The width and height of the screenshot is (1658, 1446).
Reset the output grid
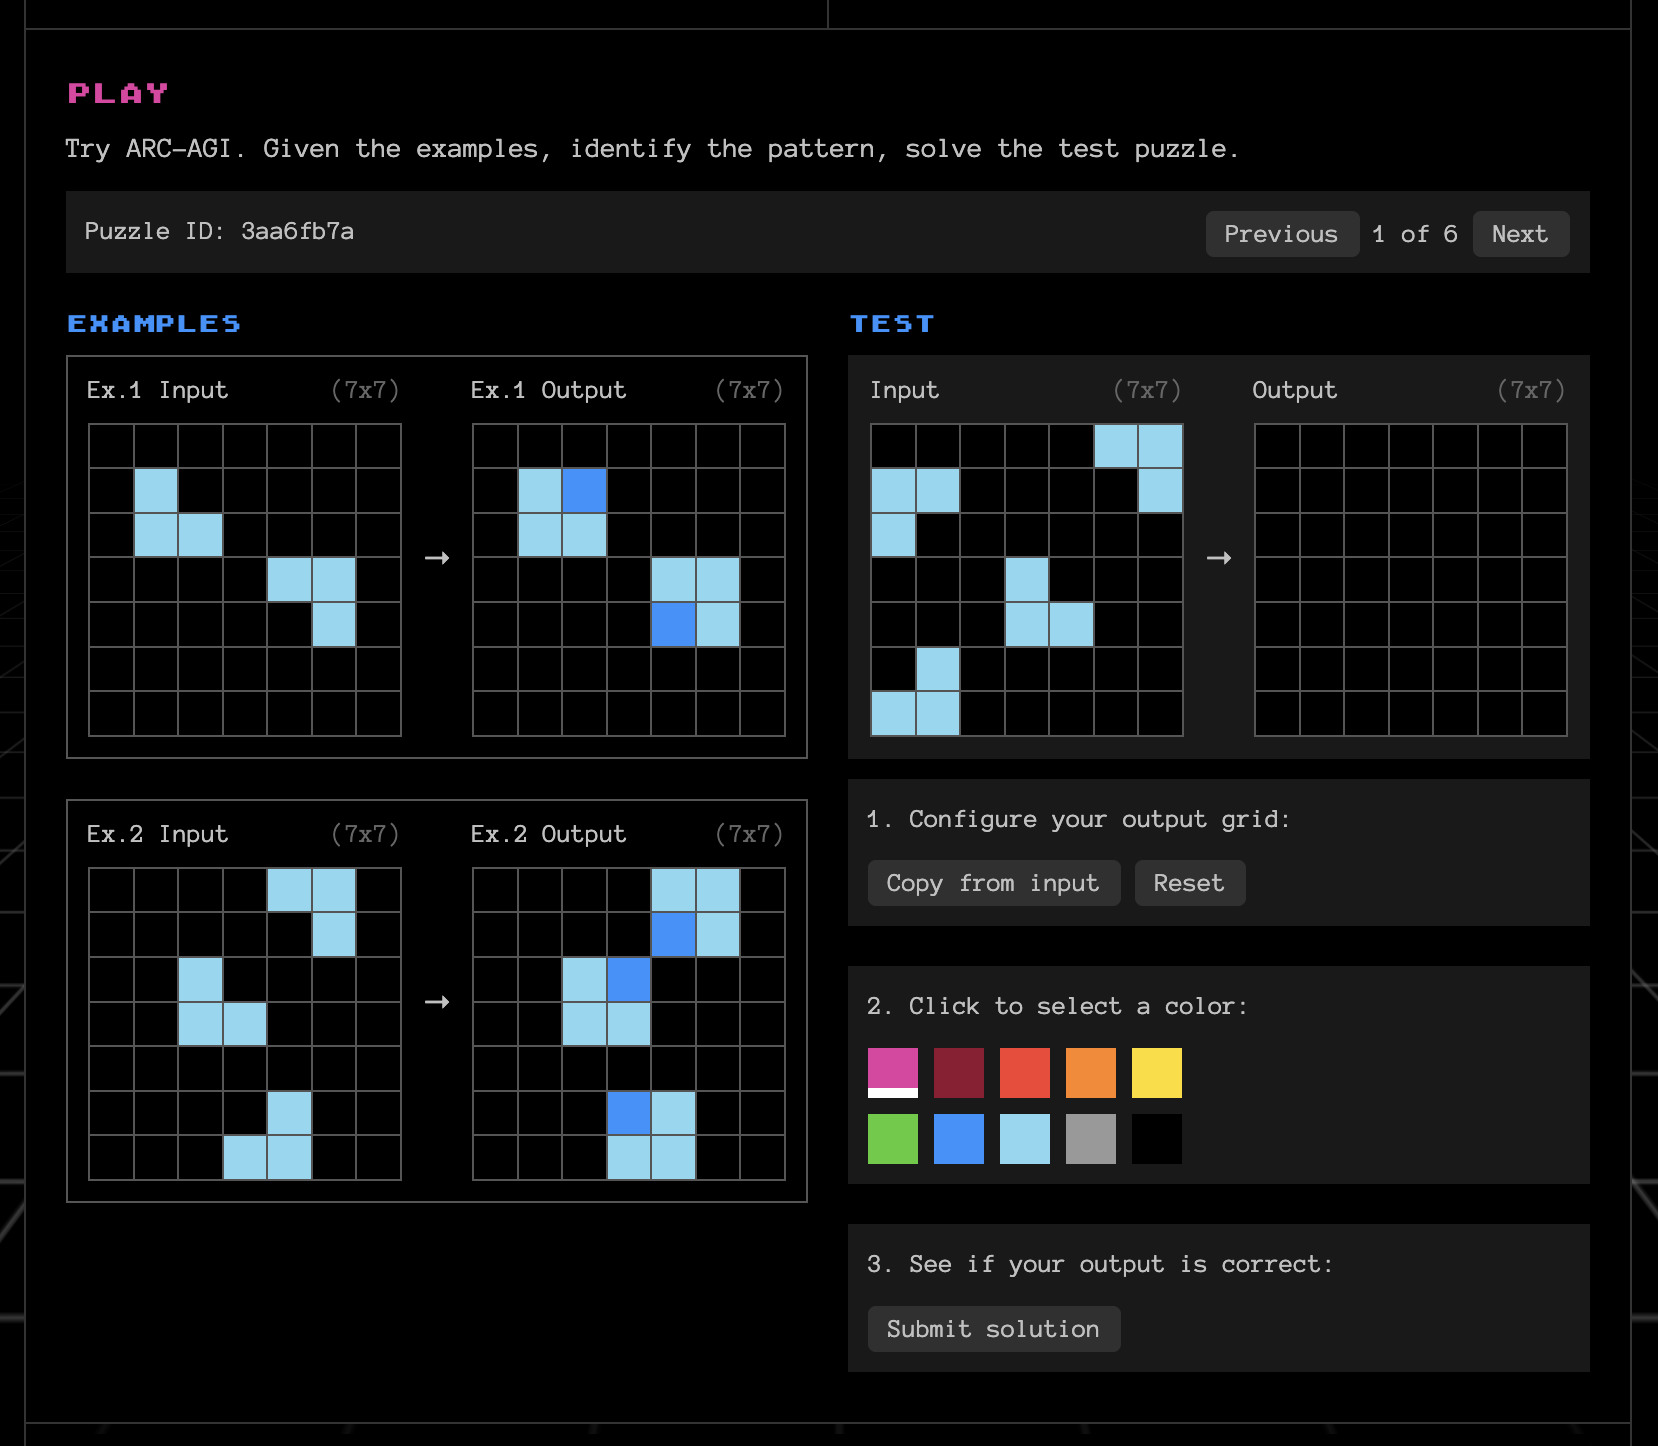click(1188, 883)
